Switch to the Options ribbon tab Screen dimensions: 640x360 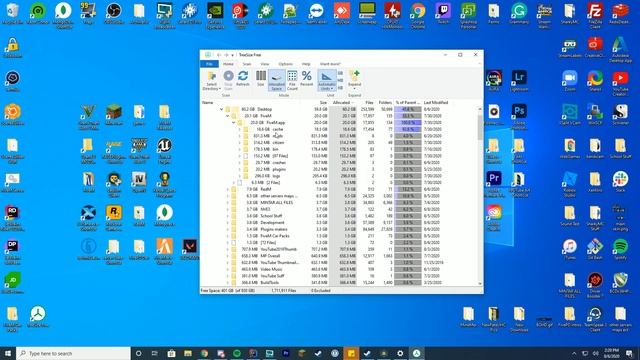pyautogui.click(x=285, y=64)
